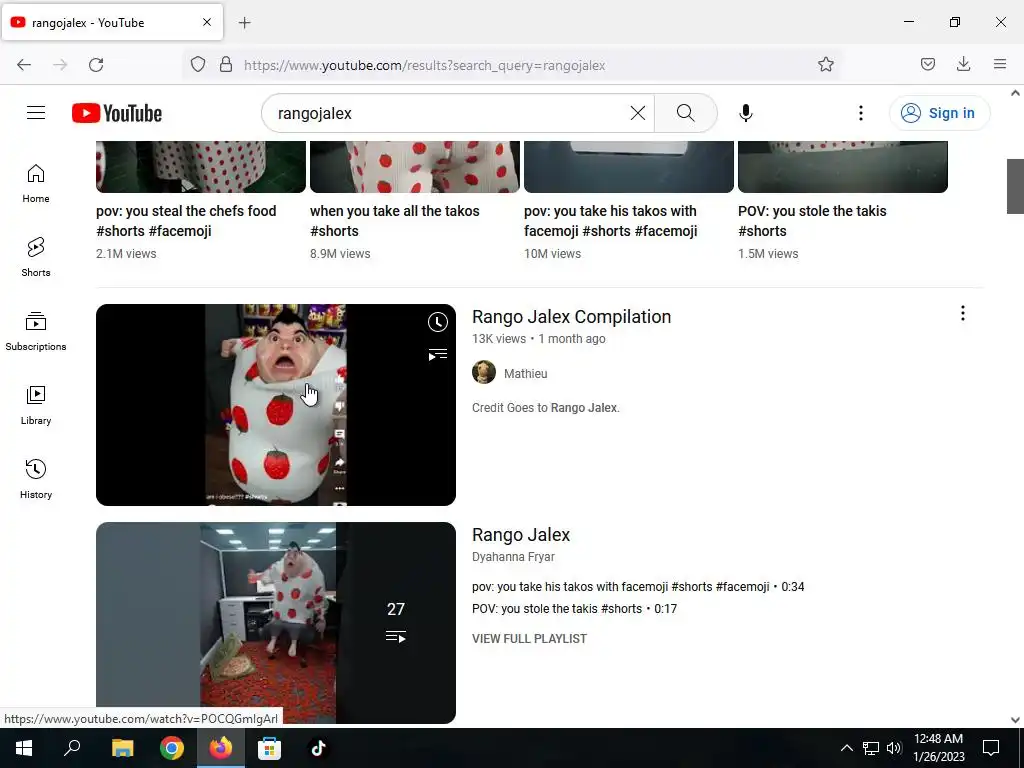Click VIEW FULL PLAYLIST

coord(530,639)
